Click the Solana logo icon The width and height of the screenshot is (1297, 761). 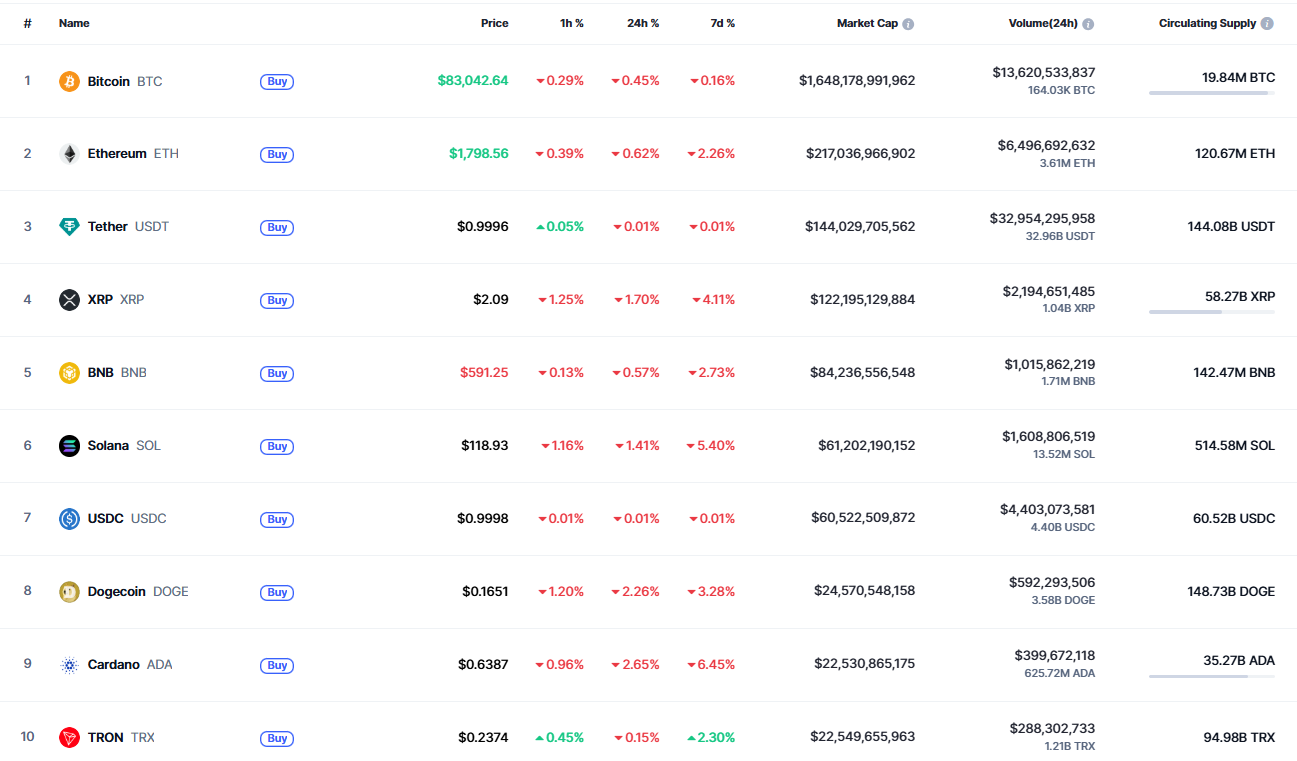point(69,446)
